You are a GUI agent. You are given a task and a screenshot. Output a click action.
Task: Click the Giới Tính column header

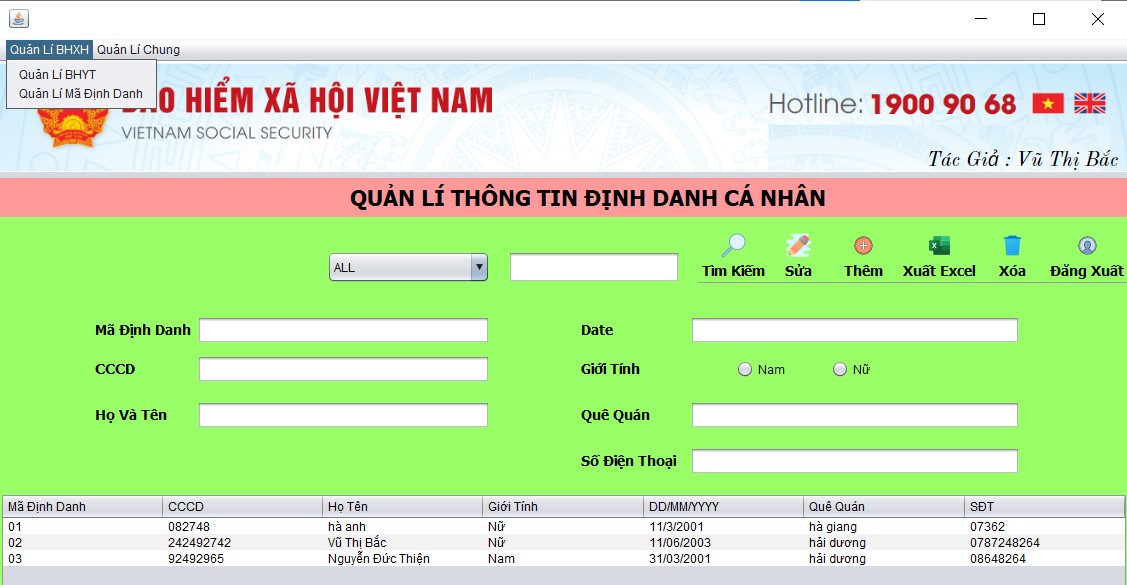(x=563, y=507)
